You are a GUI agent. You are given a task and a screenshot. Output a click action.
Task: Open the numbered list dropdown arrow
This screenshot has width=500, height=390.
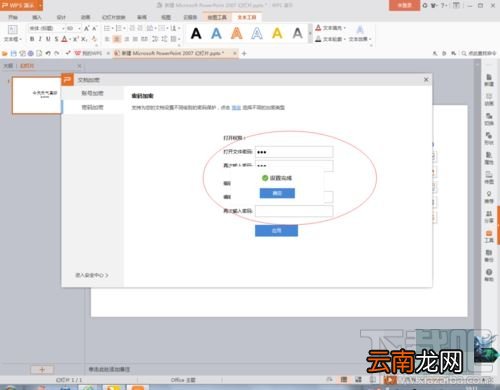click(x=124, y=28)
